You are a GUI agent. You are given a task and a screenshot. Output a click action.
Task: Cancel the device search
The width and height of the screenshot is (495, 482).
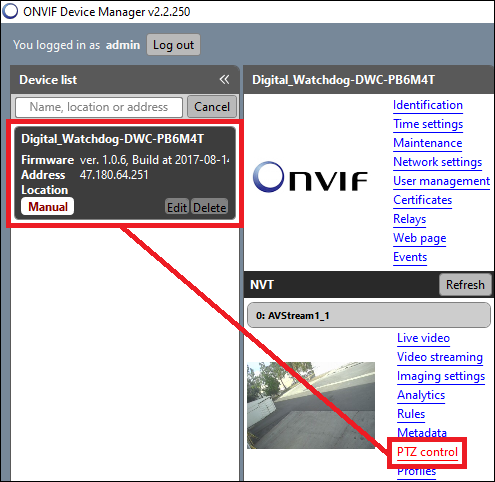212,107
